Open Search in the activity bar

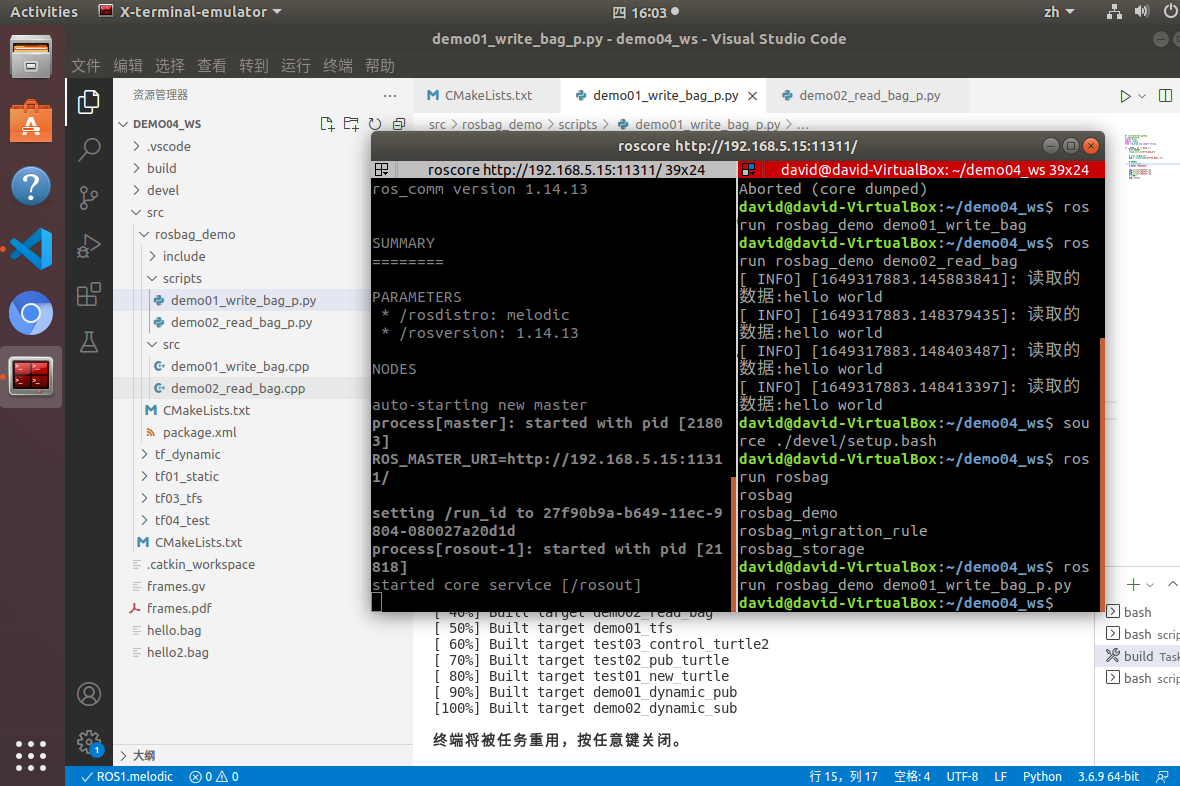[x=89, y=150]
